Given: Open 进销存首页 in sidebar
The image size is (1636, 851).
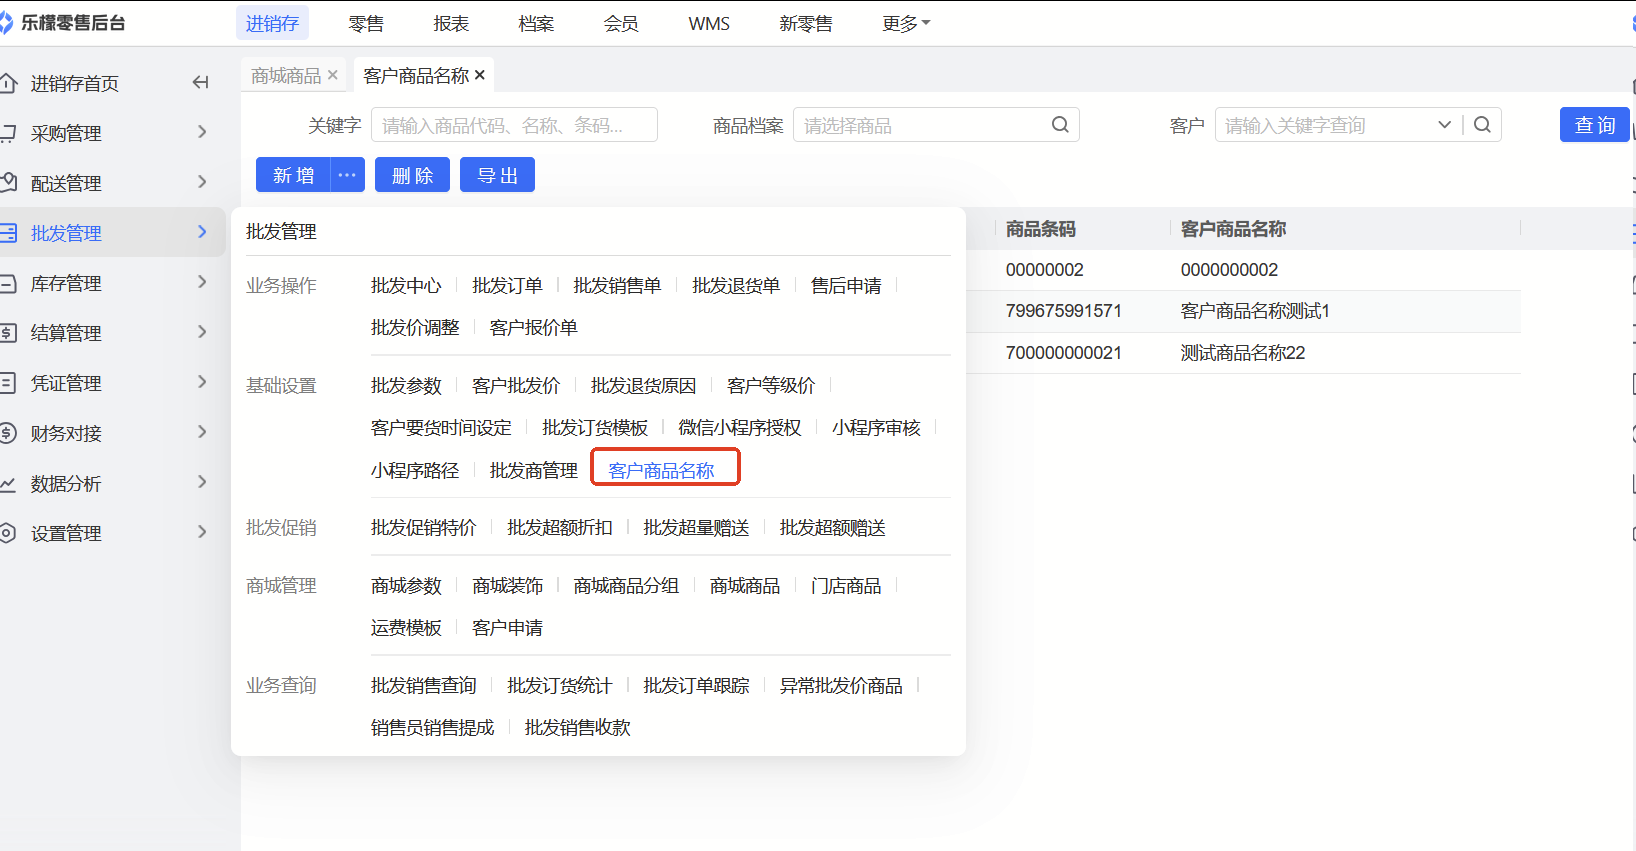Looking at the screenshot, I should (75, 84).
